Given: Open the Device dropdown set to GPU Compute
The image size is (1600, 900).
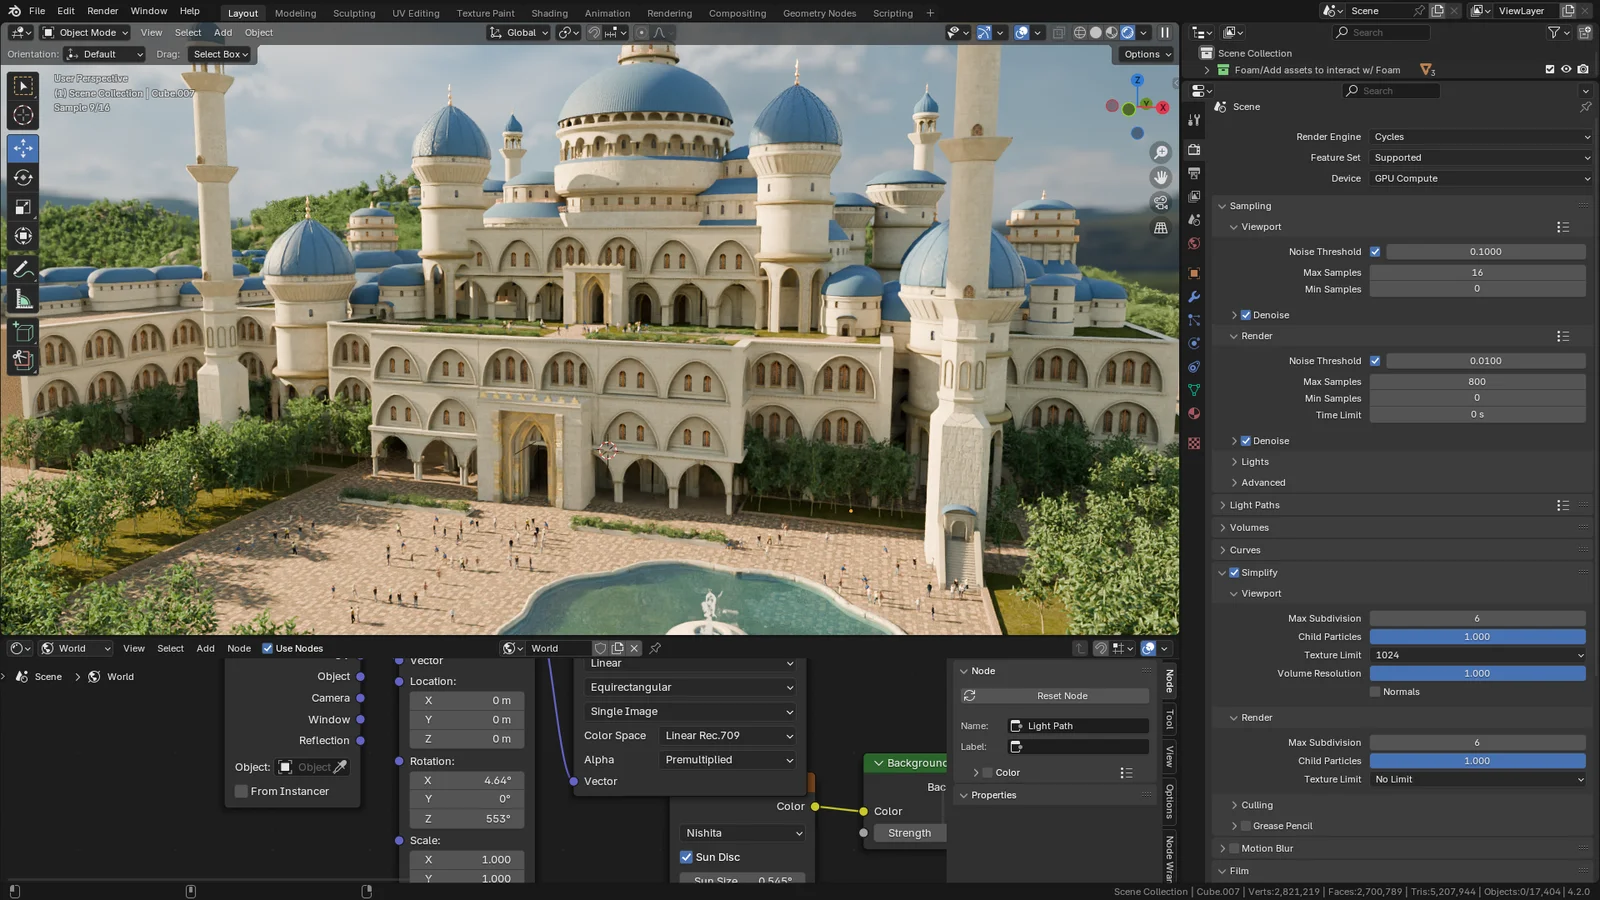Looking at the screenshot, I should click(1479, 178).
